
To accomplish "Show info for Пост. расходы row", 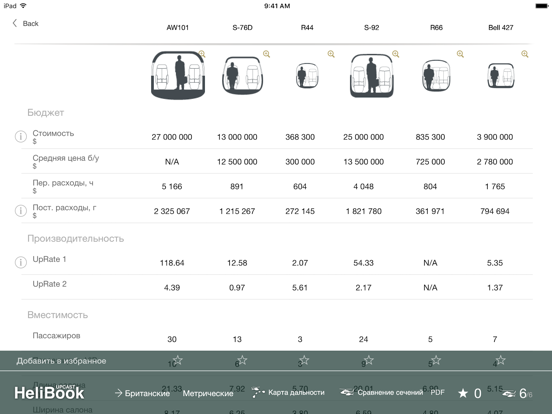I will point(21,211).
